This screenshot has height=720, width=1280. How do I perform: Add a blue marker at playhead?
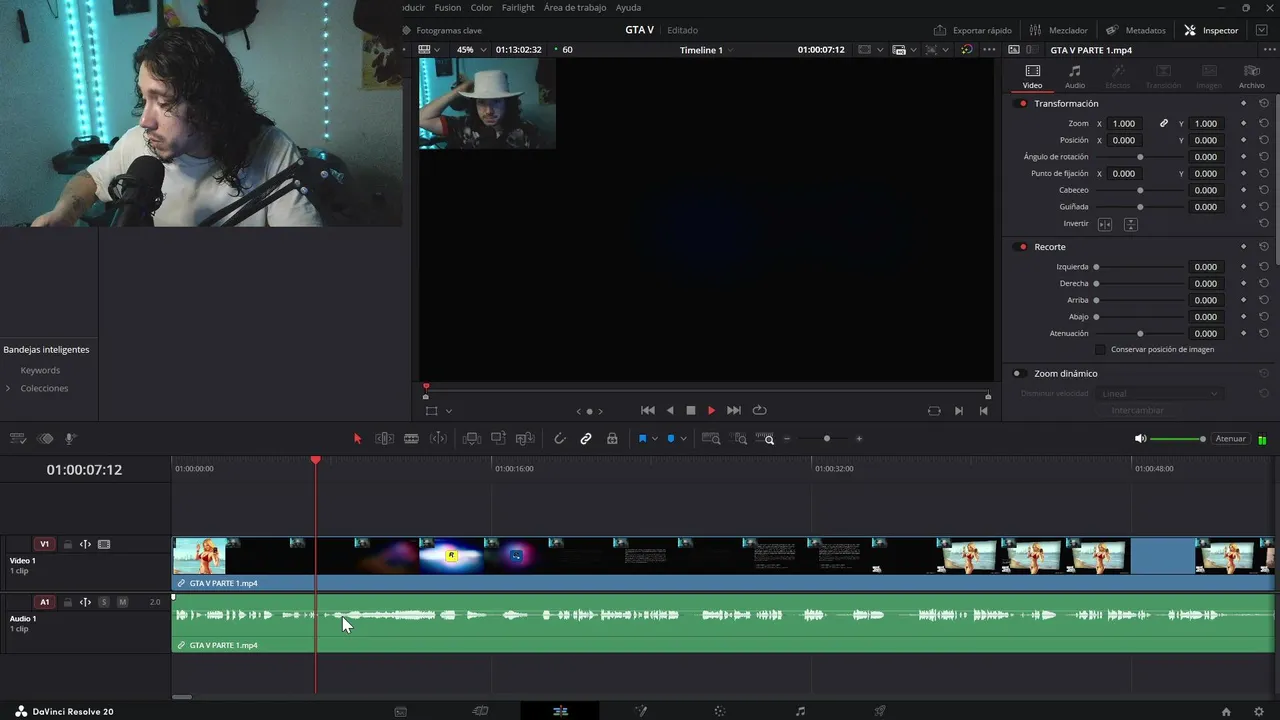pos(670,438)
